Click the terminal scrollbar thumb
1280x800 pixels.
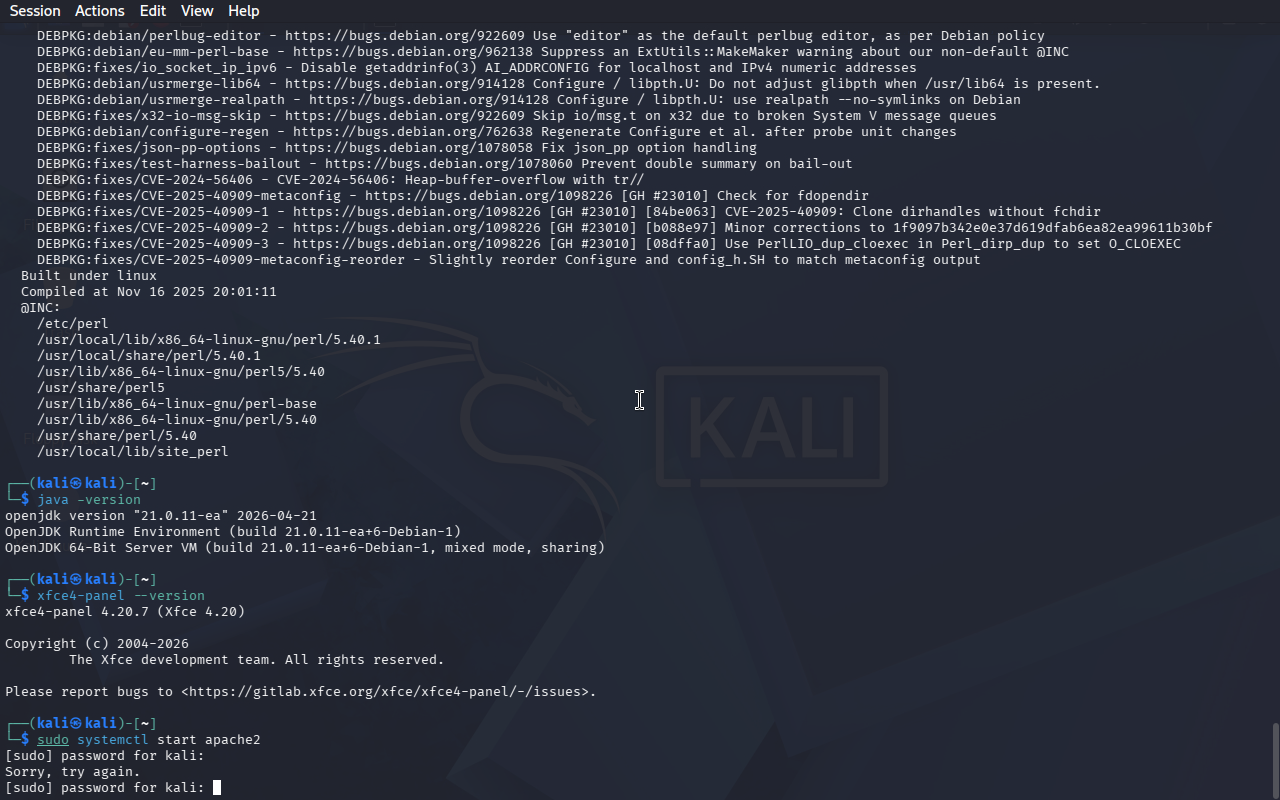click(1275, 761)
